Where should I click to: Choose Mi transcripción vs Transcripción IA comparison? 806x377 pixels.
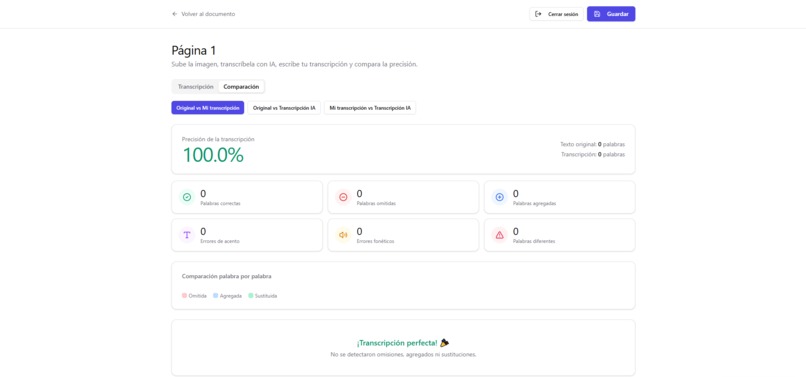coord(370,108)
